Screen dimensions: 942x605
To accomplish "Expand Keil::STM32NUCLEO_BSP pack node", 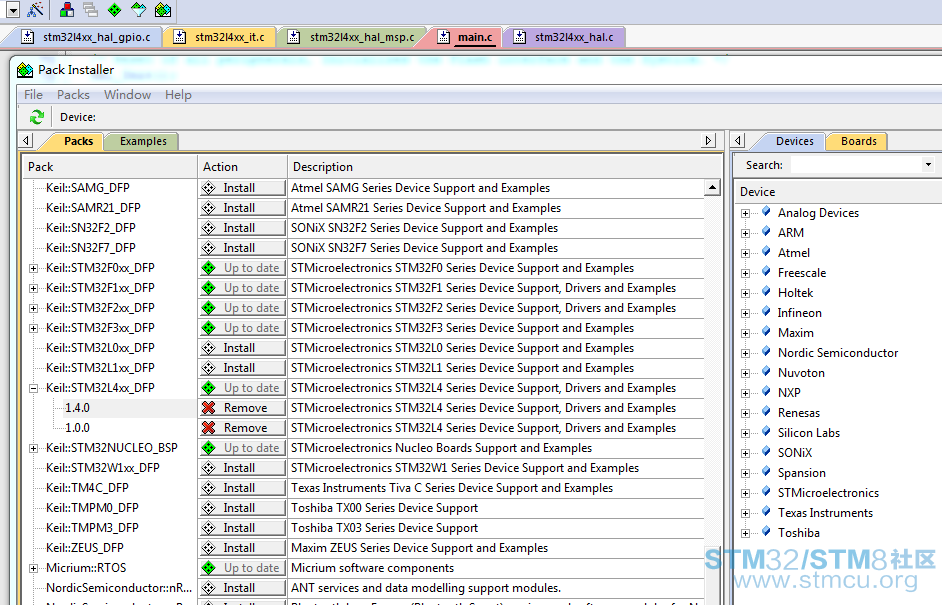I will click(x=34, y=448).
